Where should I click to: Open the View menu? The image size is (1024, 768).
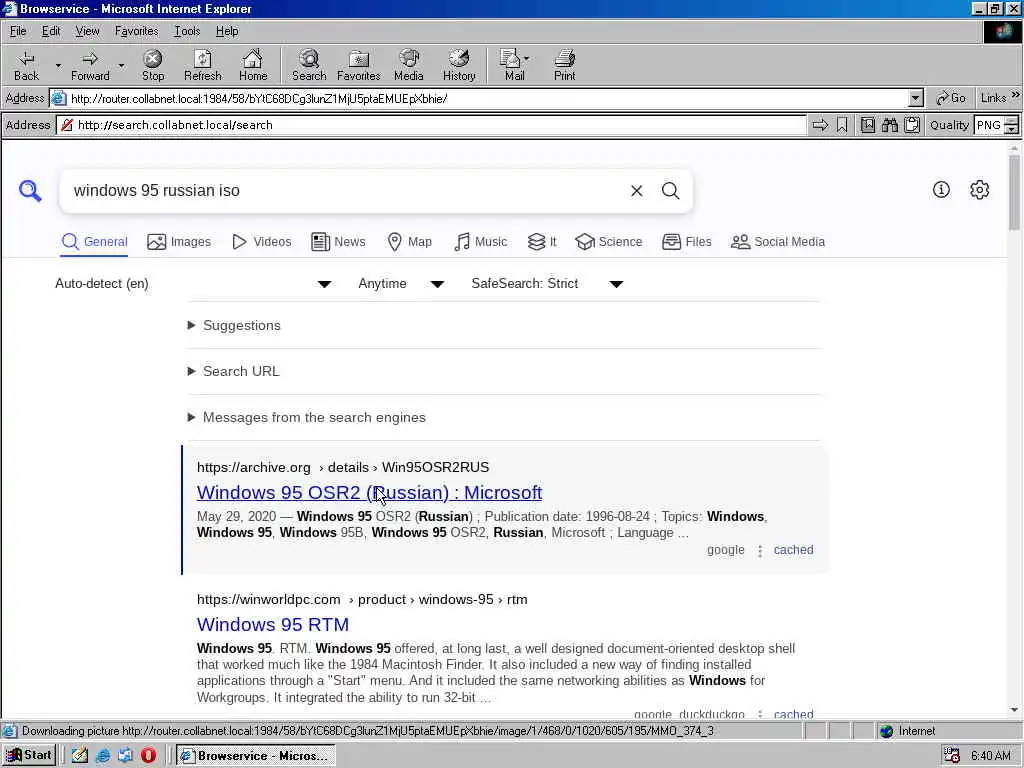tap(87, 31)
